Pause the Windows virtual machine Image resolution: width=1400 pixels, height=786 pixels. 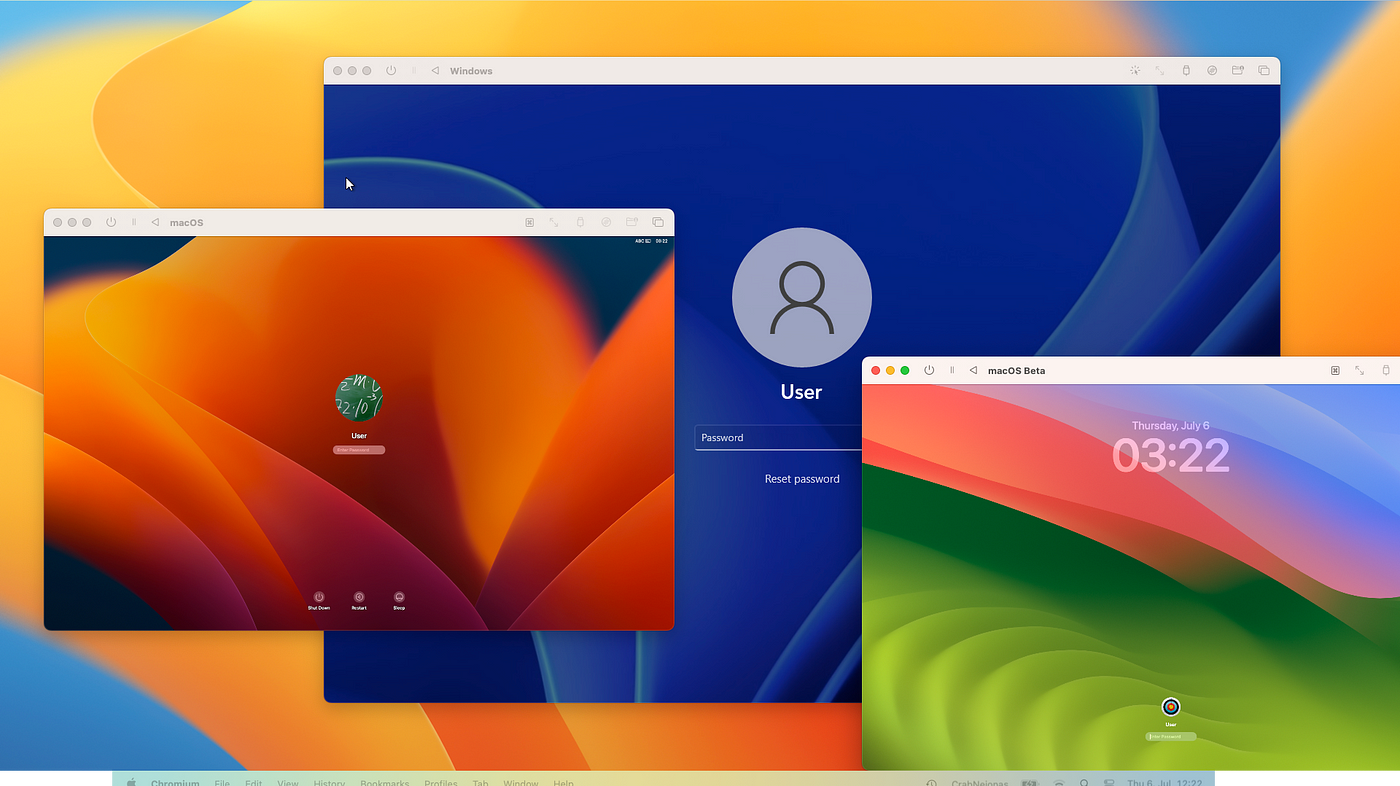click(x=414, y=71)
